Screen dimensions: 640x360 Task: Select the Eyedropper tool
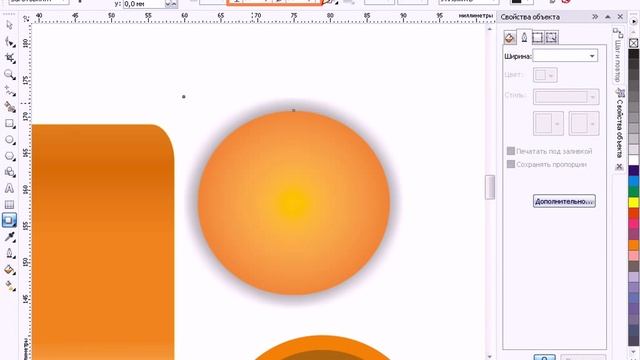(10, 237)
